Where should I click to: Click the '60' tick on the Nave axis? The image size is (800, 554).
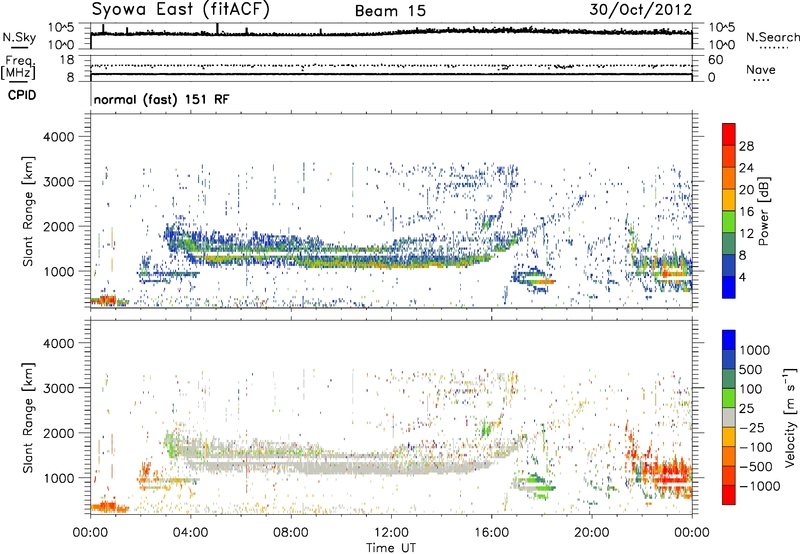(716, 60)
